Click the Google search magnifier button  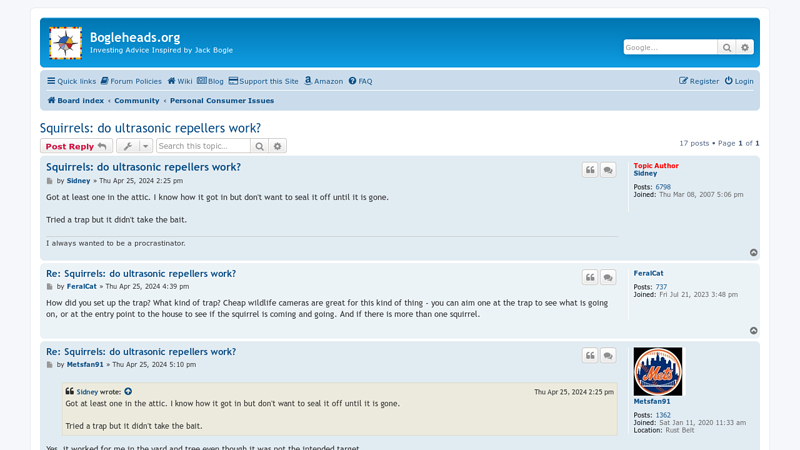pos(727,47)
